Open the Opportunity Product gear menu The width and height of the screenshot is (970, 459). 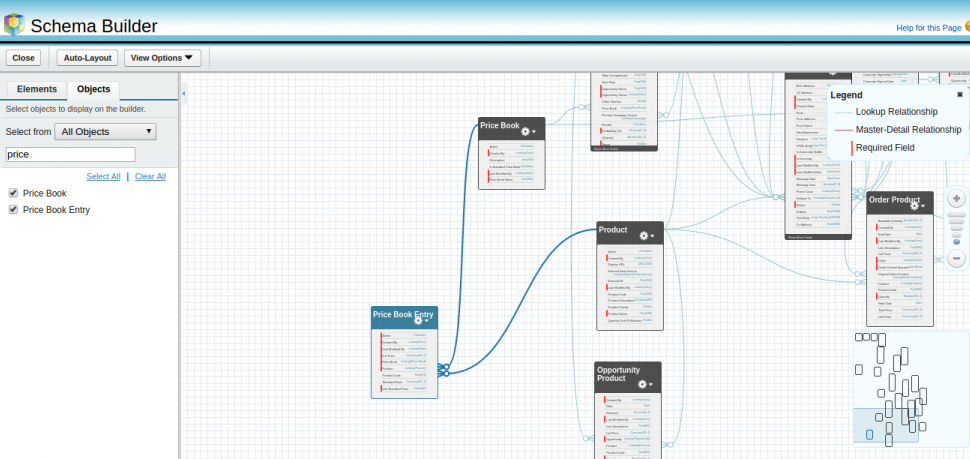tap(645, 384)
